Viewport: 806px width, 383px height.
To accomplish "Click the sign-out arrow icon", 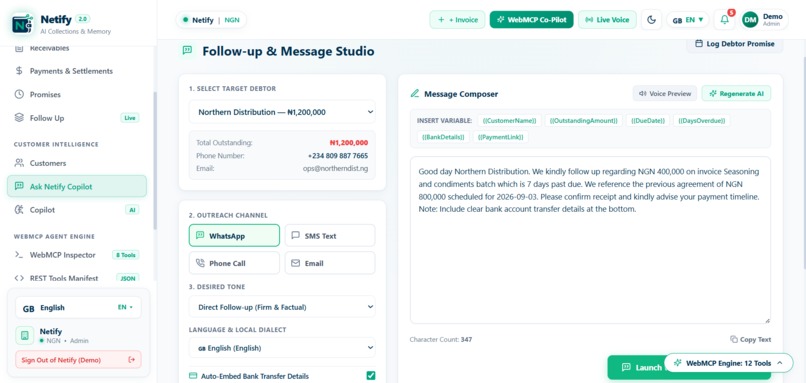I will pyautogui.click(x=132, y=360).
